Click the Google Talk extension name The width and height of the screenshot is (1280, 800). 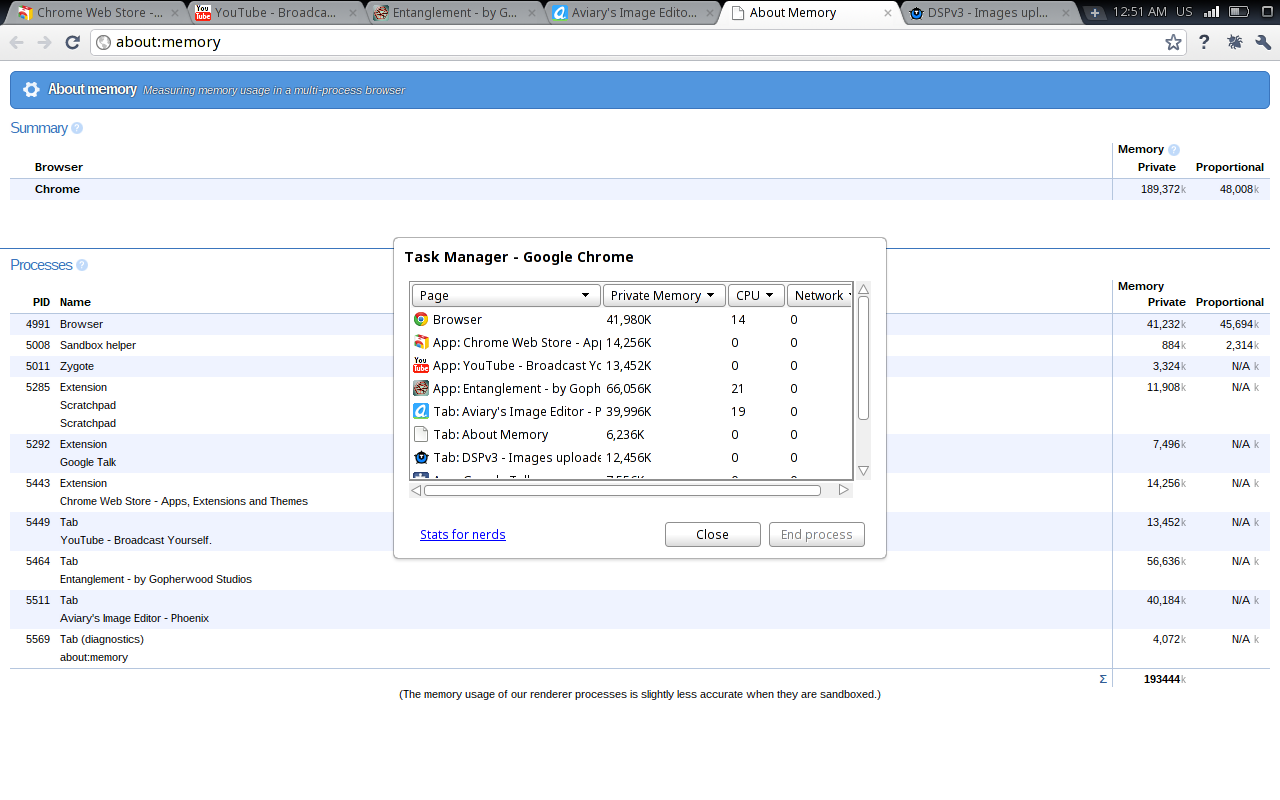point(88,462)
